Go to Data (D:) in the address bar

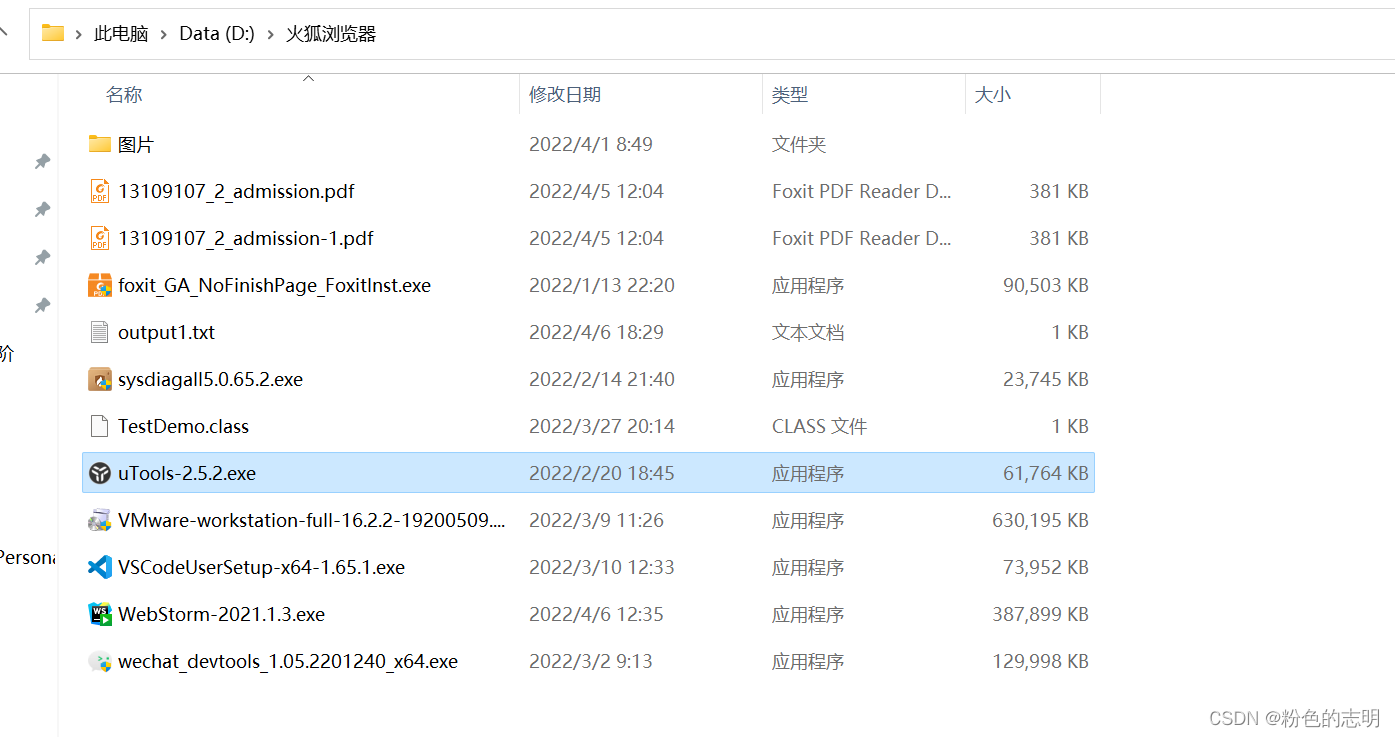pyautogui.click(x=217, y=33)
